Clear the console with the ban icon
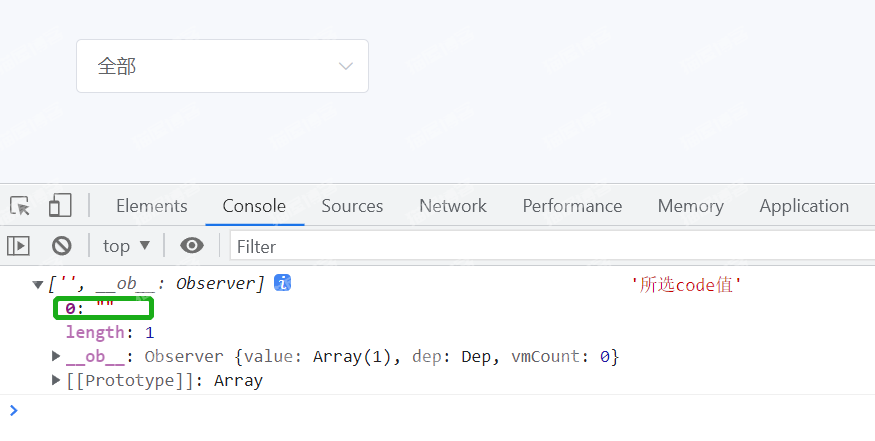Image resolution: width=875 pixels, height=441 pixels. 62,245
